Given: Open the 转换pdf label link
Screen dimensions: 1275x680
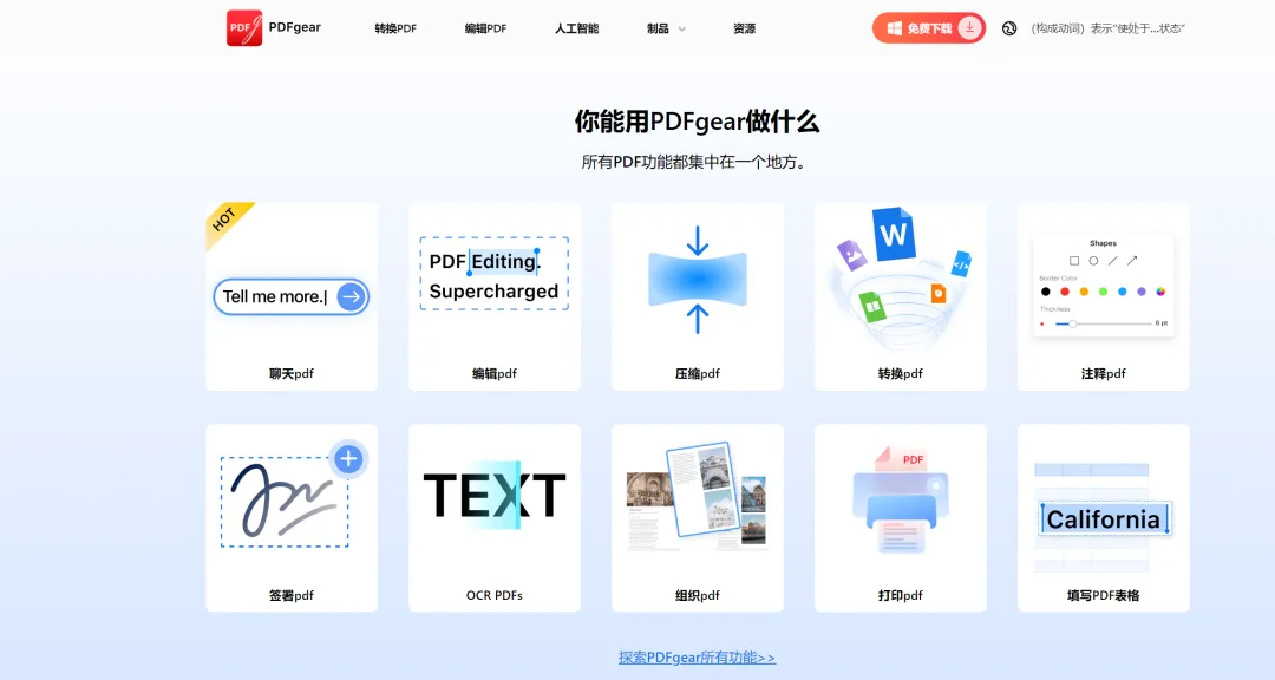Looking at the screenshot, I should tap(900, 374).
